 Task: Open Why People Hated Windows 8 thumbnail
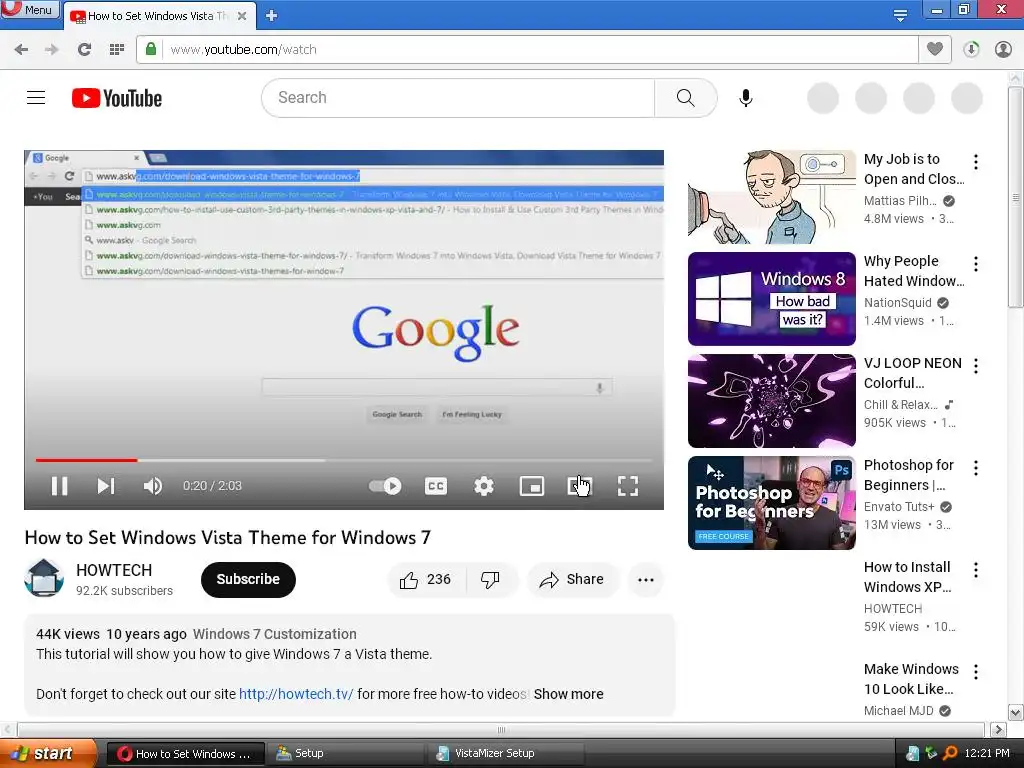coord(771,298)
